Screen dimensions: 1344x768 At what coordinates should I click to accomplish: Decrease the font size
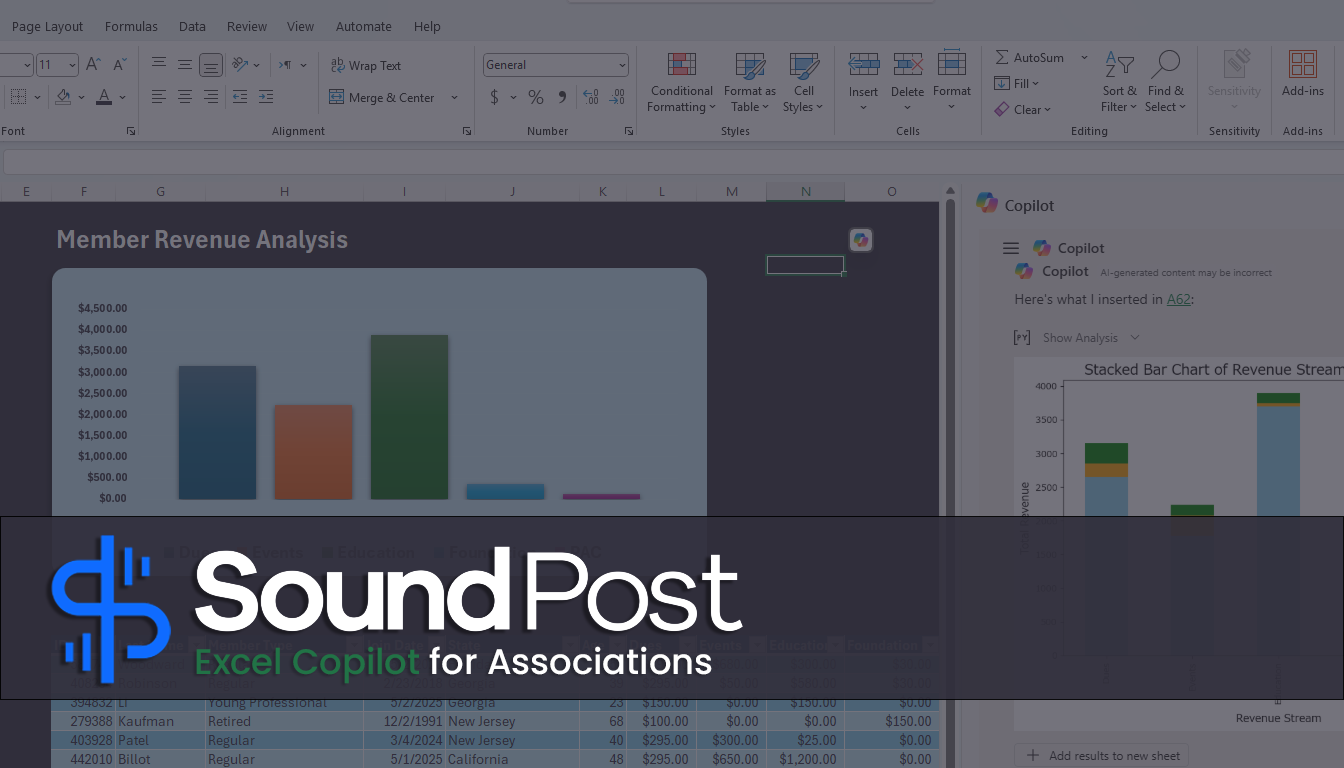coord(119,65)
